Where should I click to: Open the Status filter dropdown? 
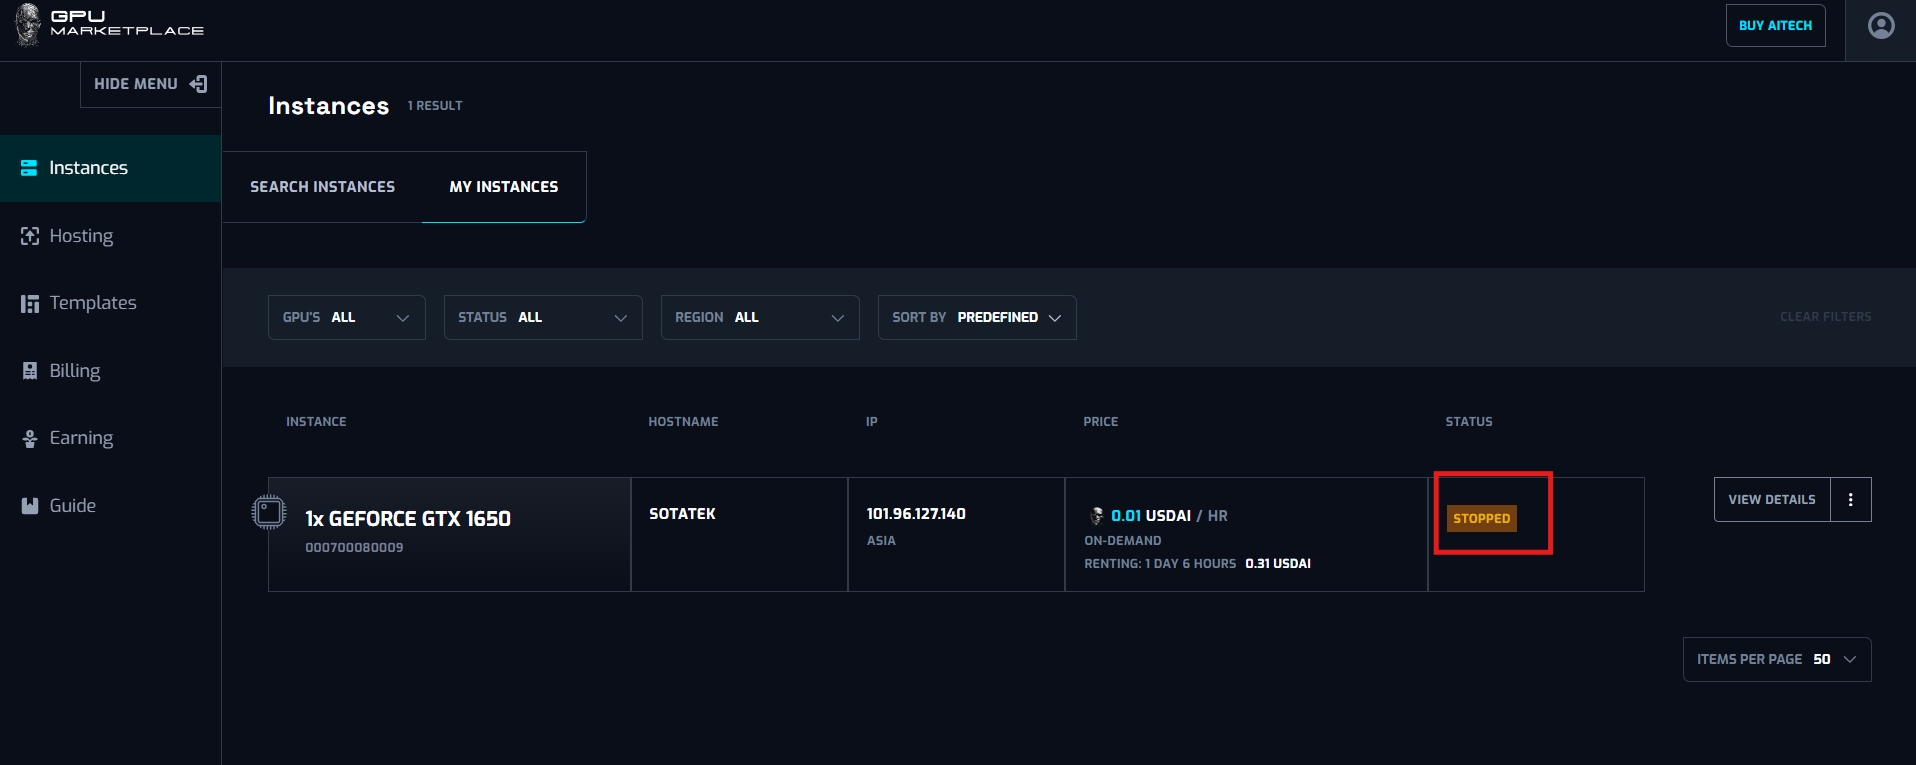tap(542, 317)
